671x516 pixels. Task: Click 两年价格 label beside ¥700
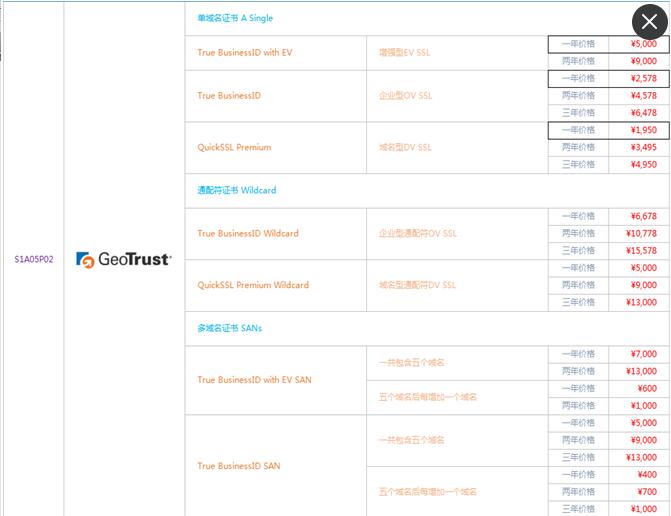[578, 492]
